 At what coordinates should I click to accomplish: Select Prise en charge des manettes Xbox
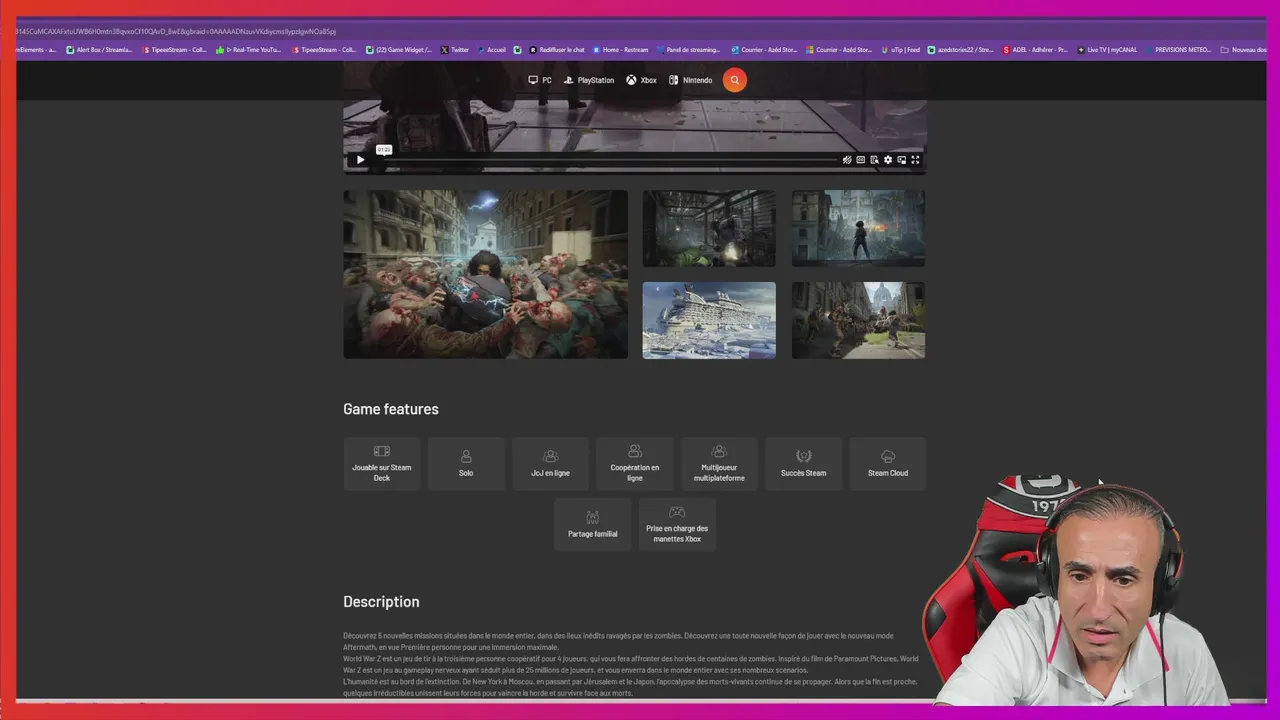click(x=677, y=525)
